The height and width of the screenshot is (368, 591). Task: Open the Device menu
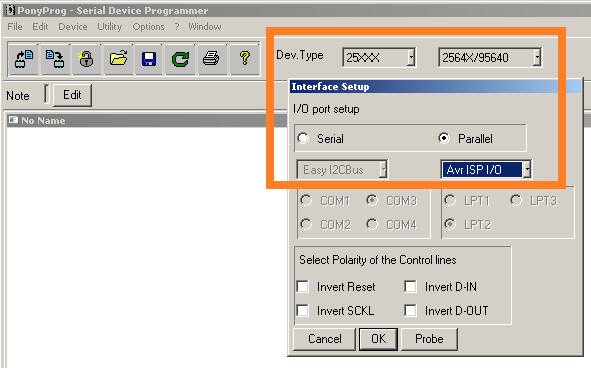[72, 27]
